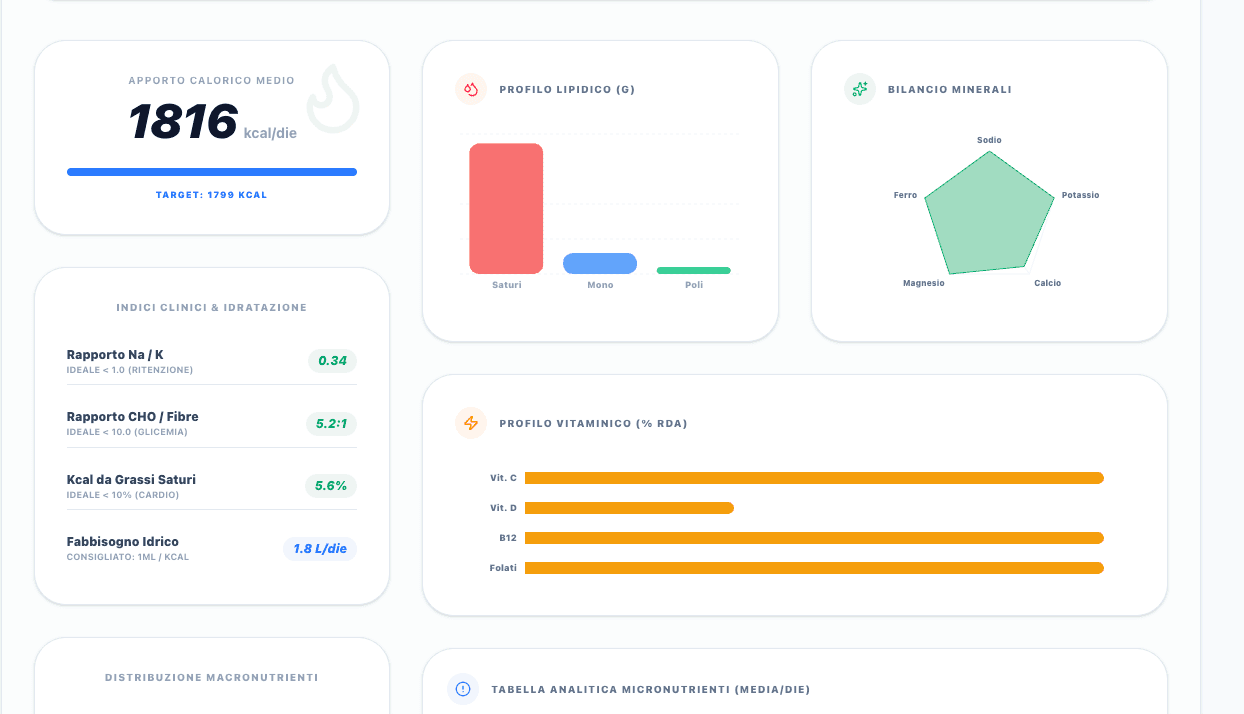This screenshot has width=1244, height=714.
Task: Click the Vit. D orange bar
Action: tap(629, 508)
